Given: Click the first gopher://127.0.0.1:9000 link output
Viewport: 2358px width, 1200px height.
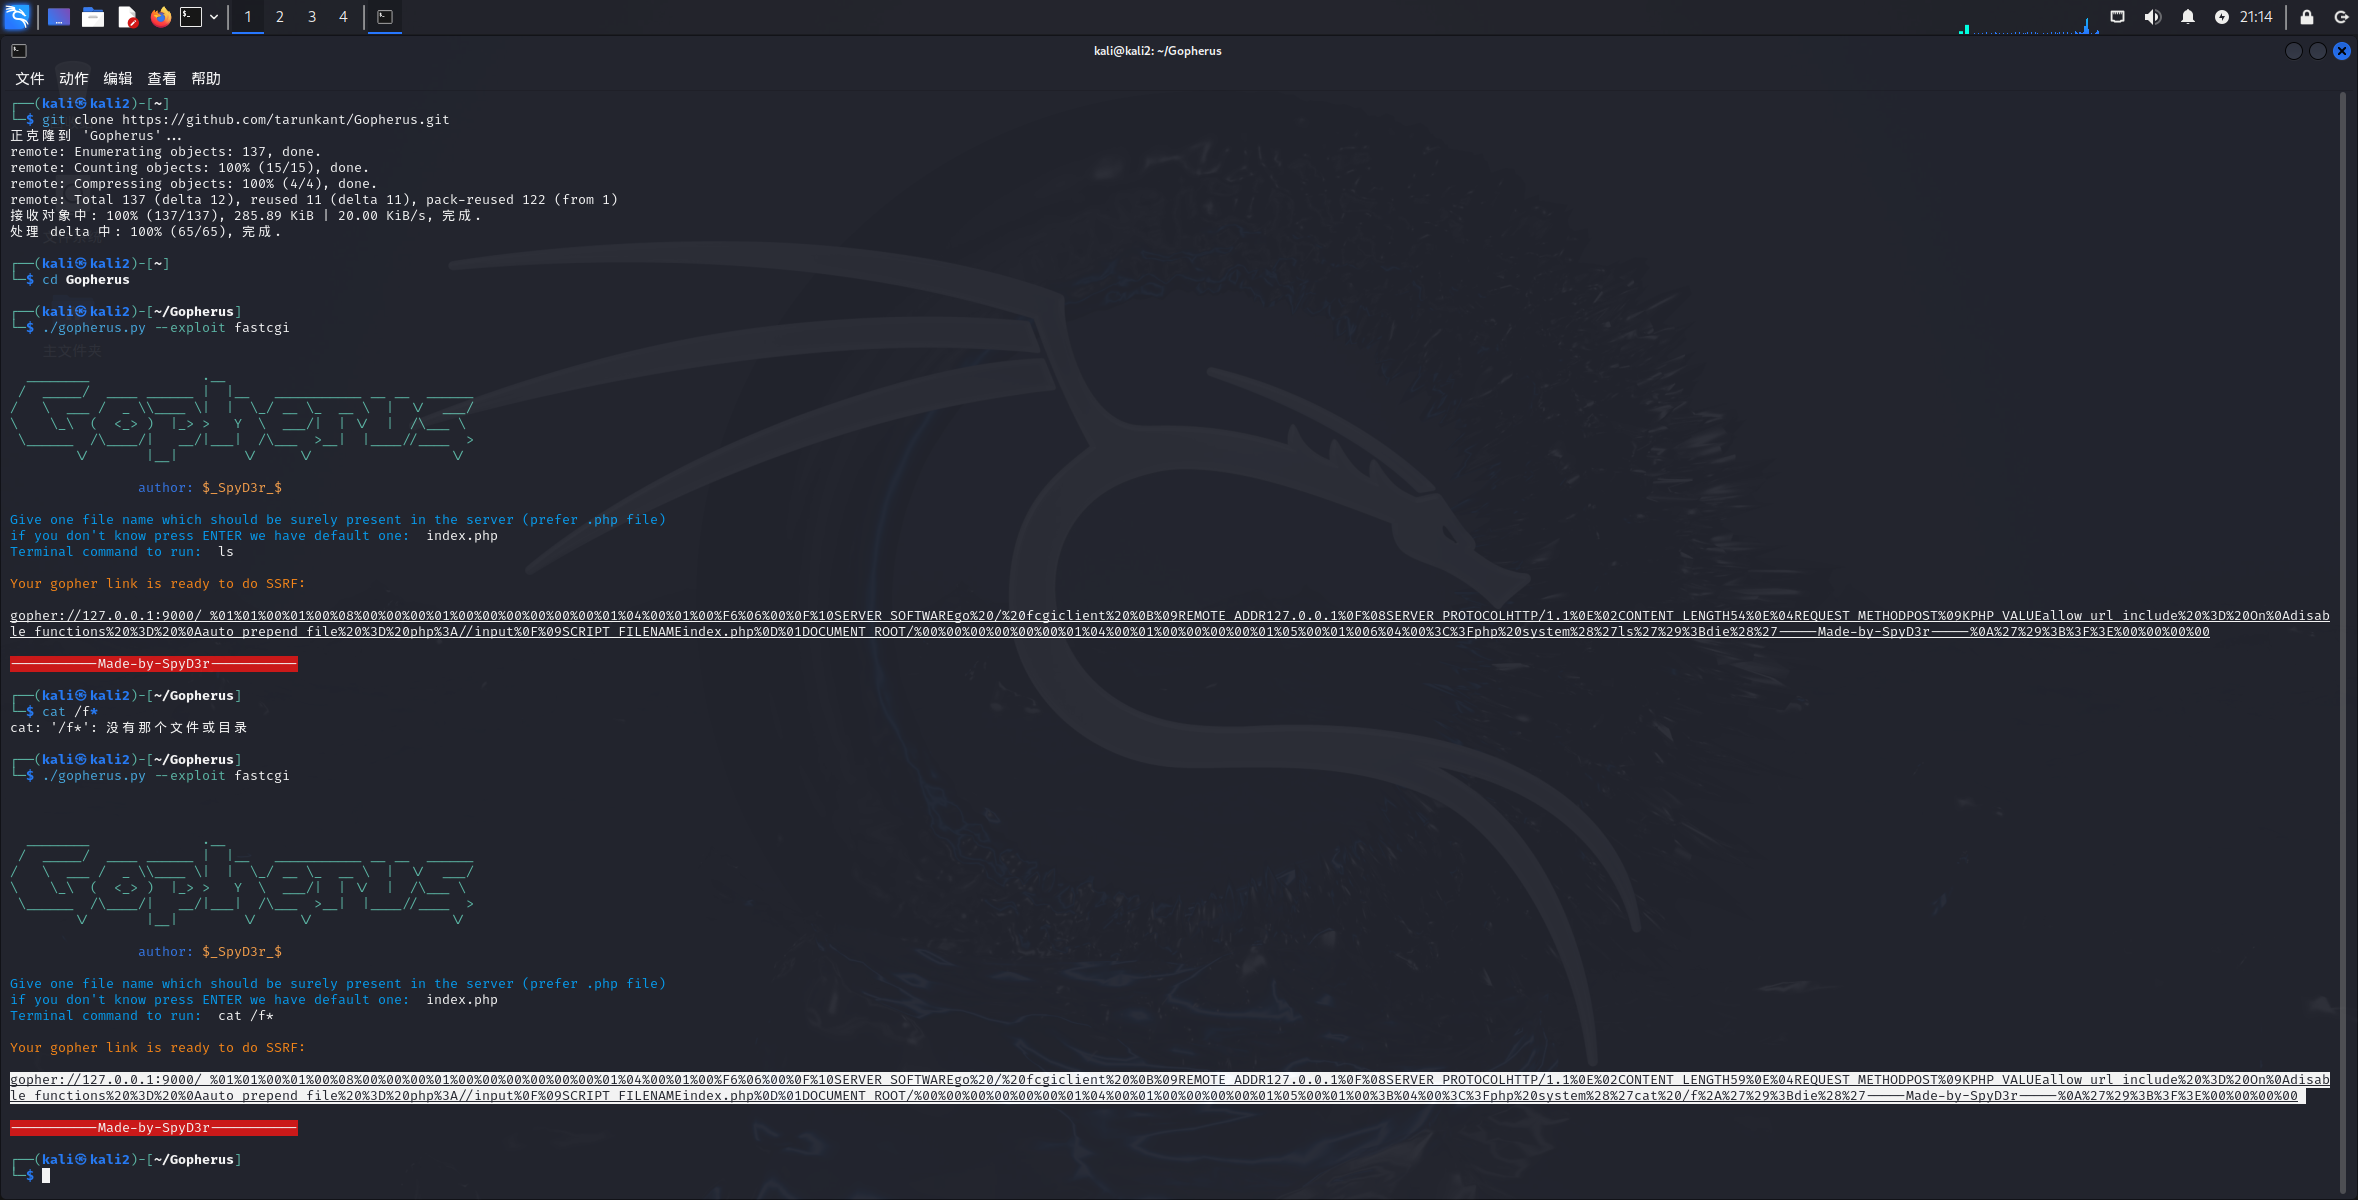Looking at the screenshot, I should [1170, 624].
